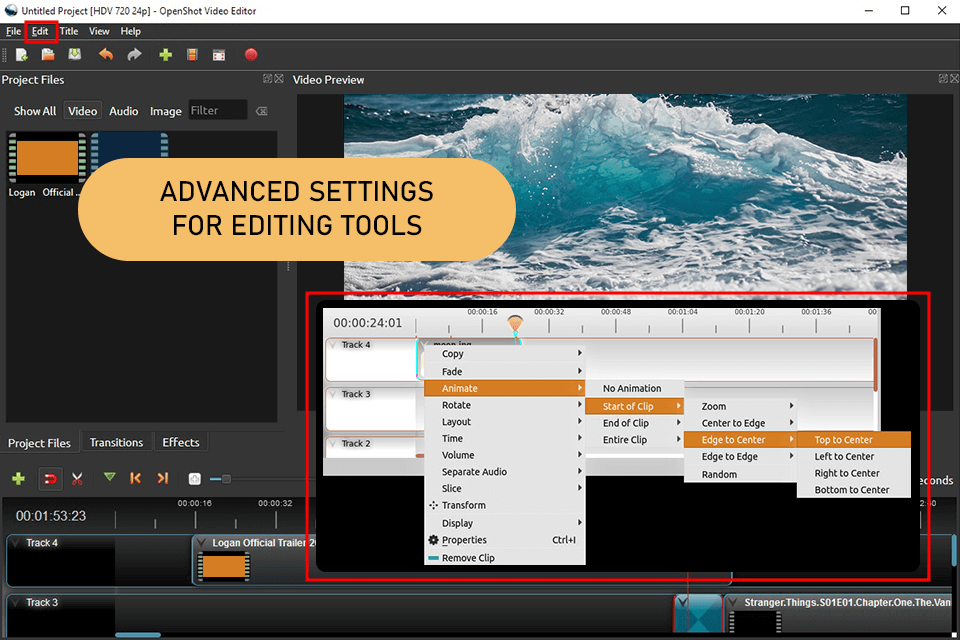Choose Edge to Center animation
This screenshot has height=640, width=960.
[x=740, y=440]
